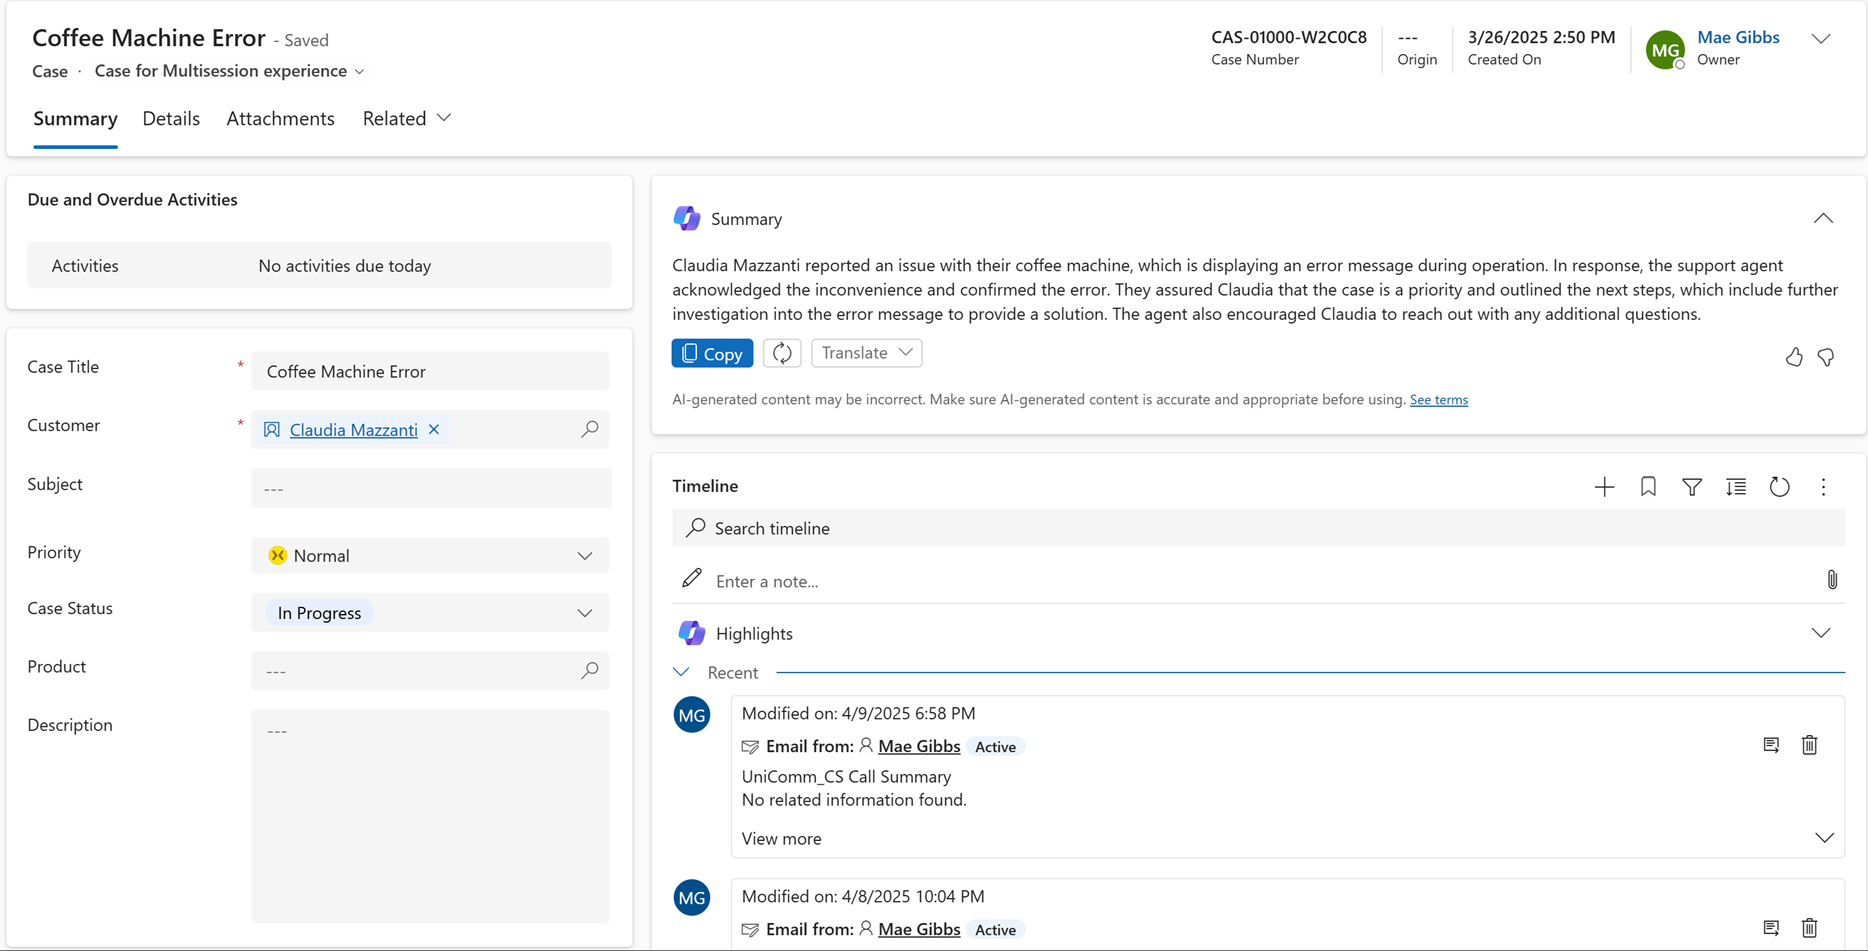Screen dimensions: 1868x951
Task: Regenerate the AI summary
Action: tap(782, 353)
